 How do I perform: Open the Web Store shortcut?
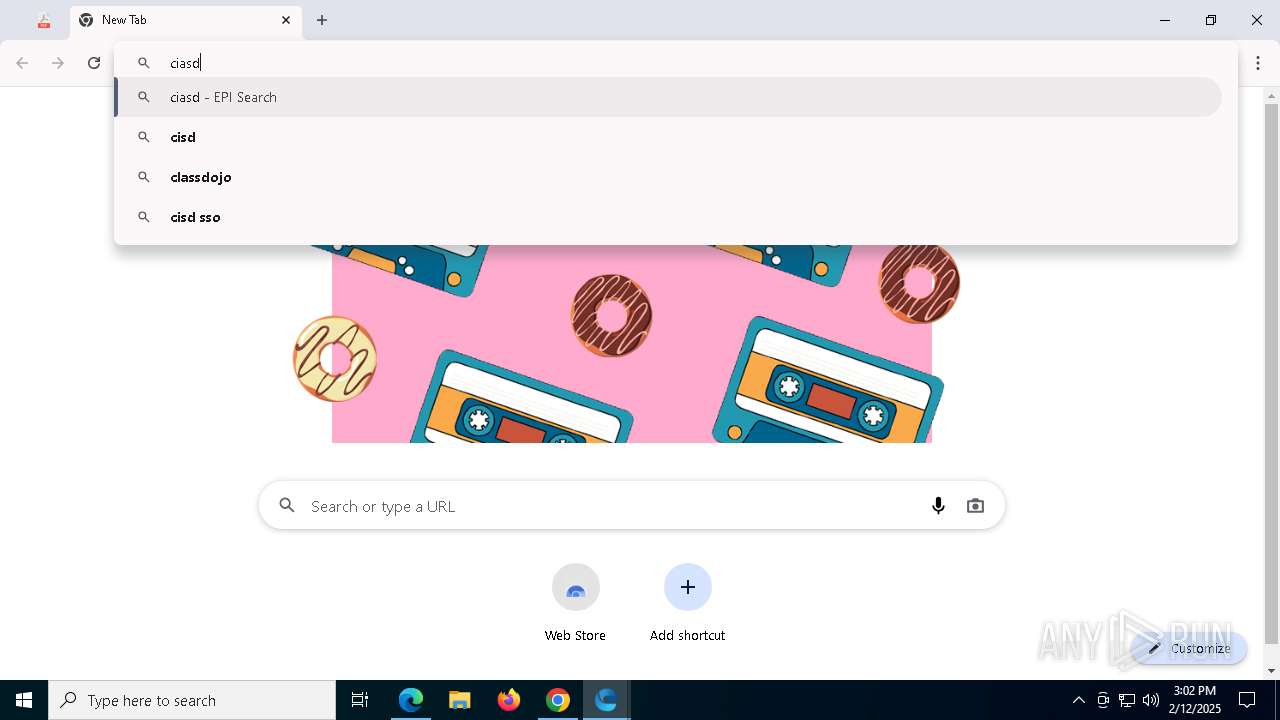tap(575, 602)
